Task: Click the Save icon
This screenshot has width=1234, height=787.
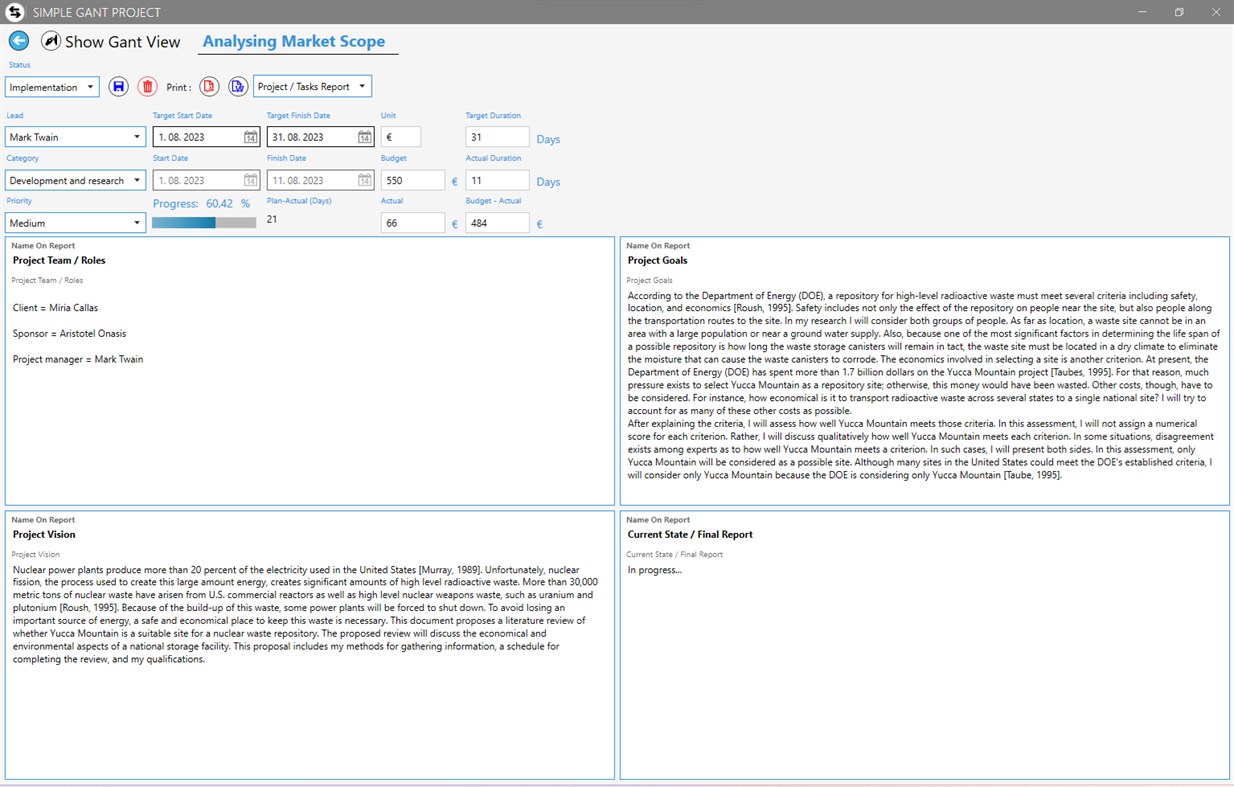Action: tap(118, 87)
